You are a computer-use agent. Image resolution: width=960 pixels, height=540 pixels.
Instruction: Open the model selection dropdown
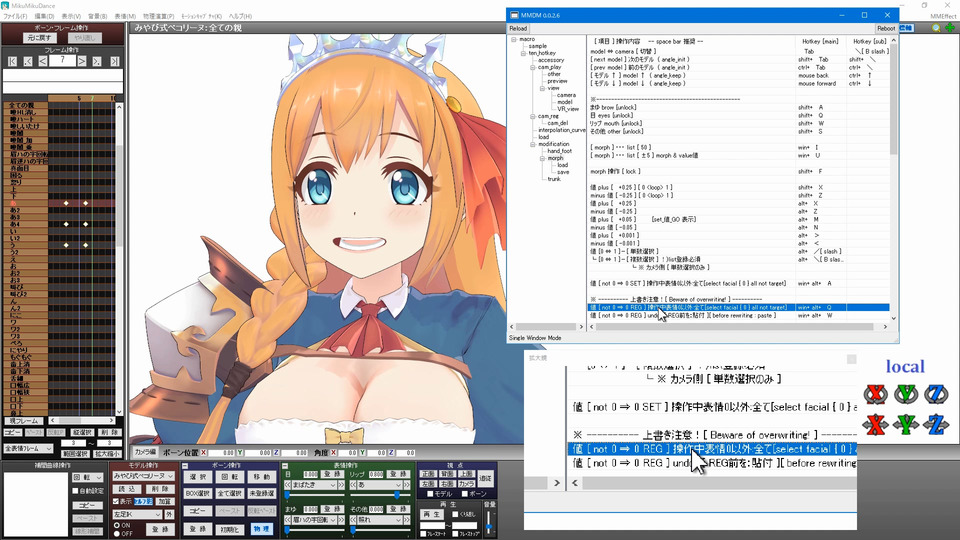point(144,476)
